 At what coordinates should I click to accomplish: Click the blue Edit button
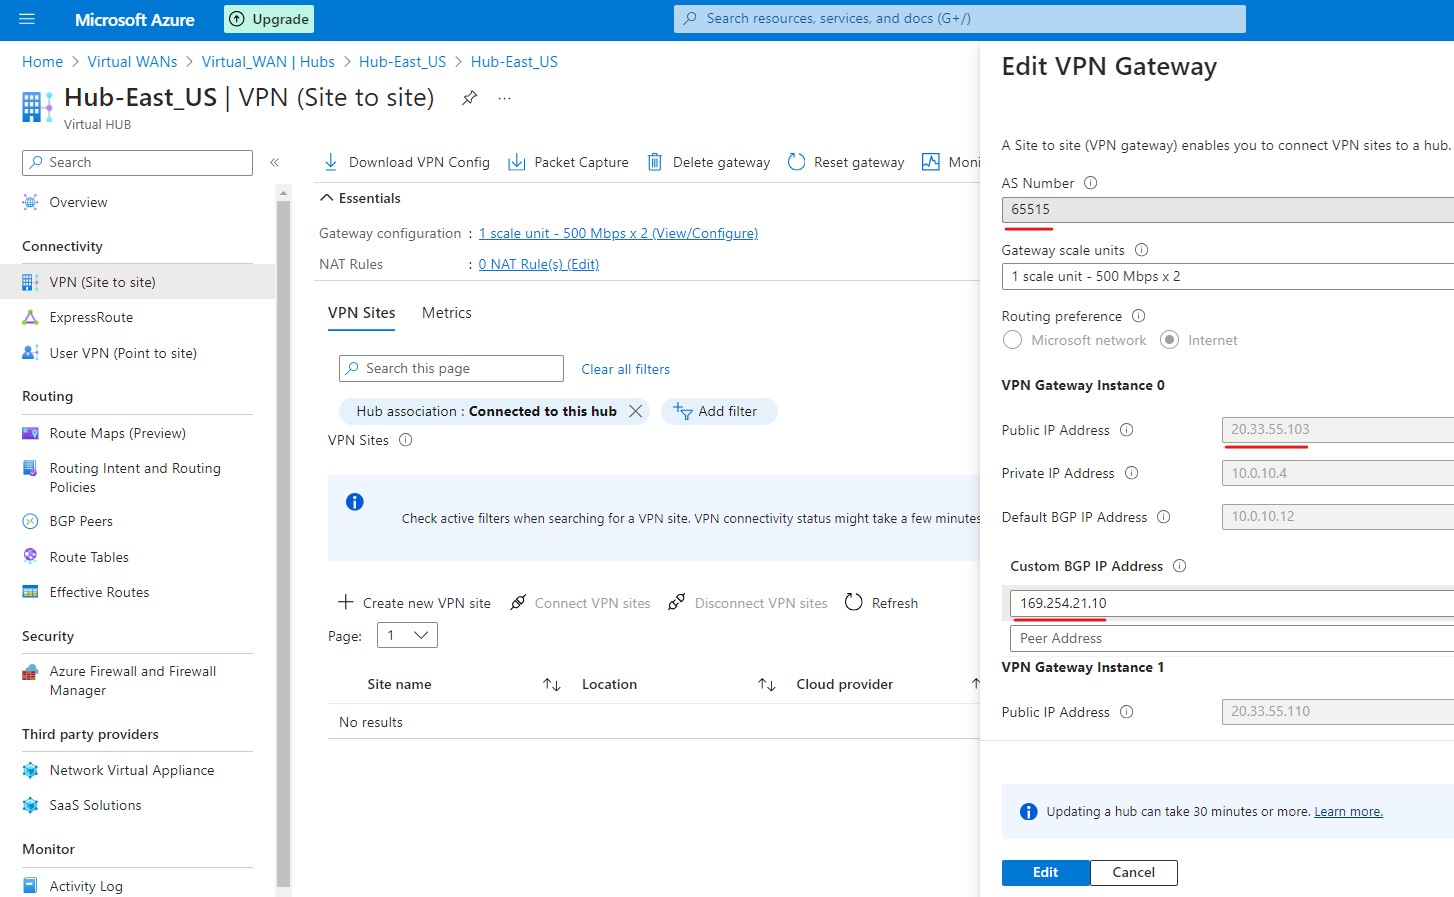coord(1045,872)
